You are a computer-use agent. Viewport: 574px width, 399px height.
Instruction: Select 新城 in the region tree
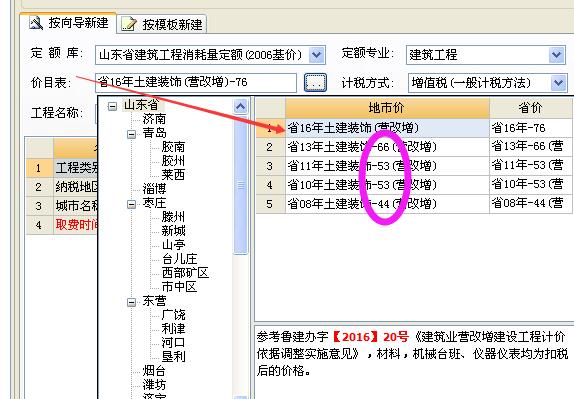[x=173, y=231]
